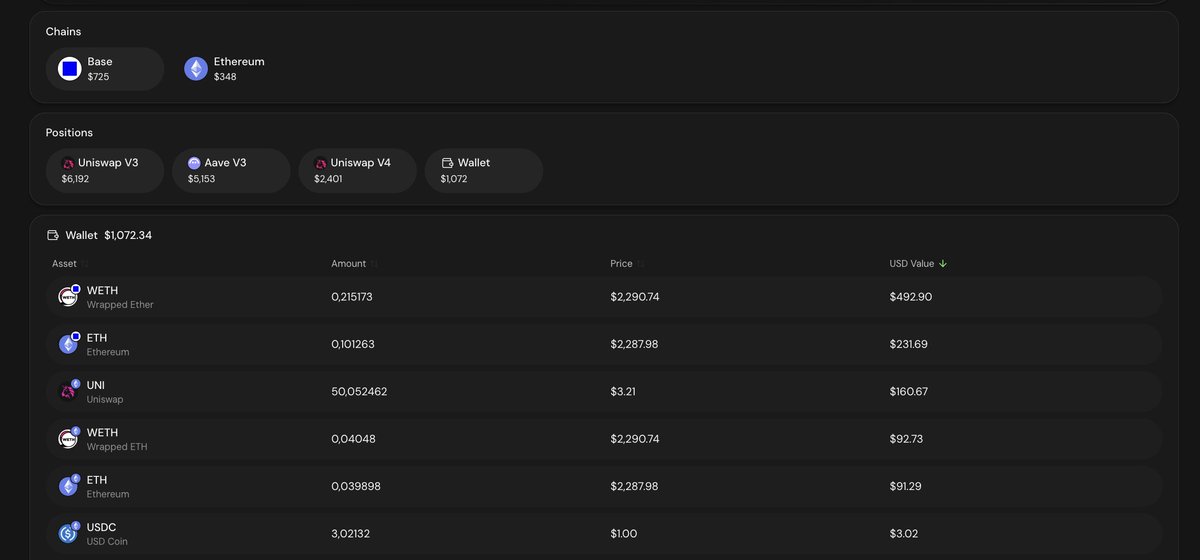This screenshot has height=560, width=1200.
Task: Click the USD value $231.69
Action: [x=909, y=344]
